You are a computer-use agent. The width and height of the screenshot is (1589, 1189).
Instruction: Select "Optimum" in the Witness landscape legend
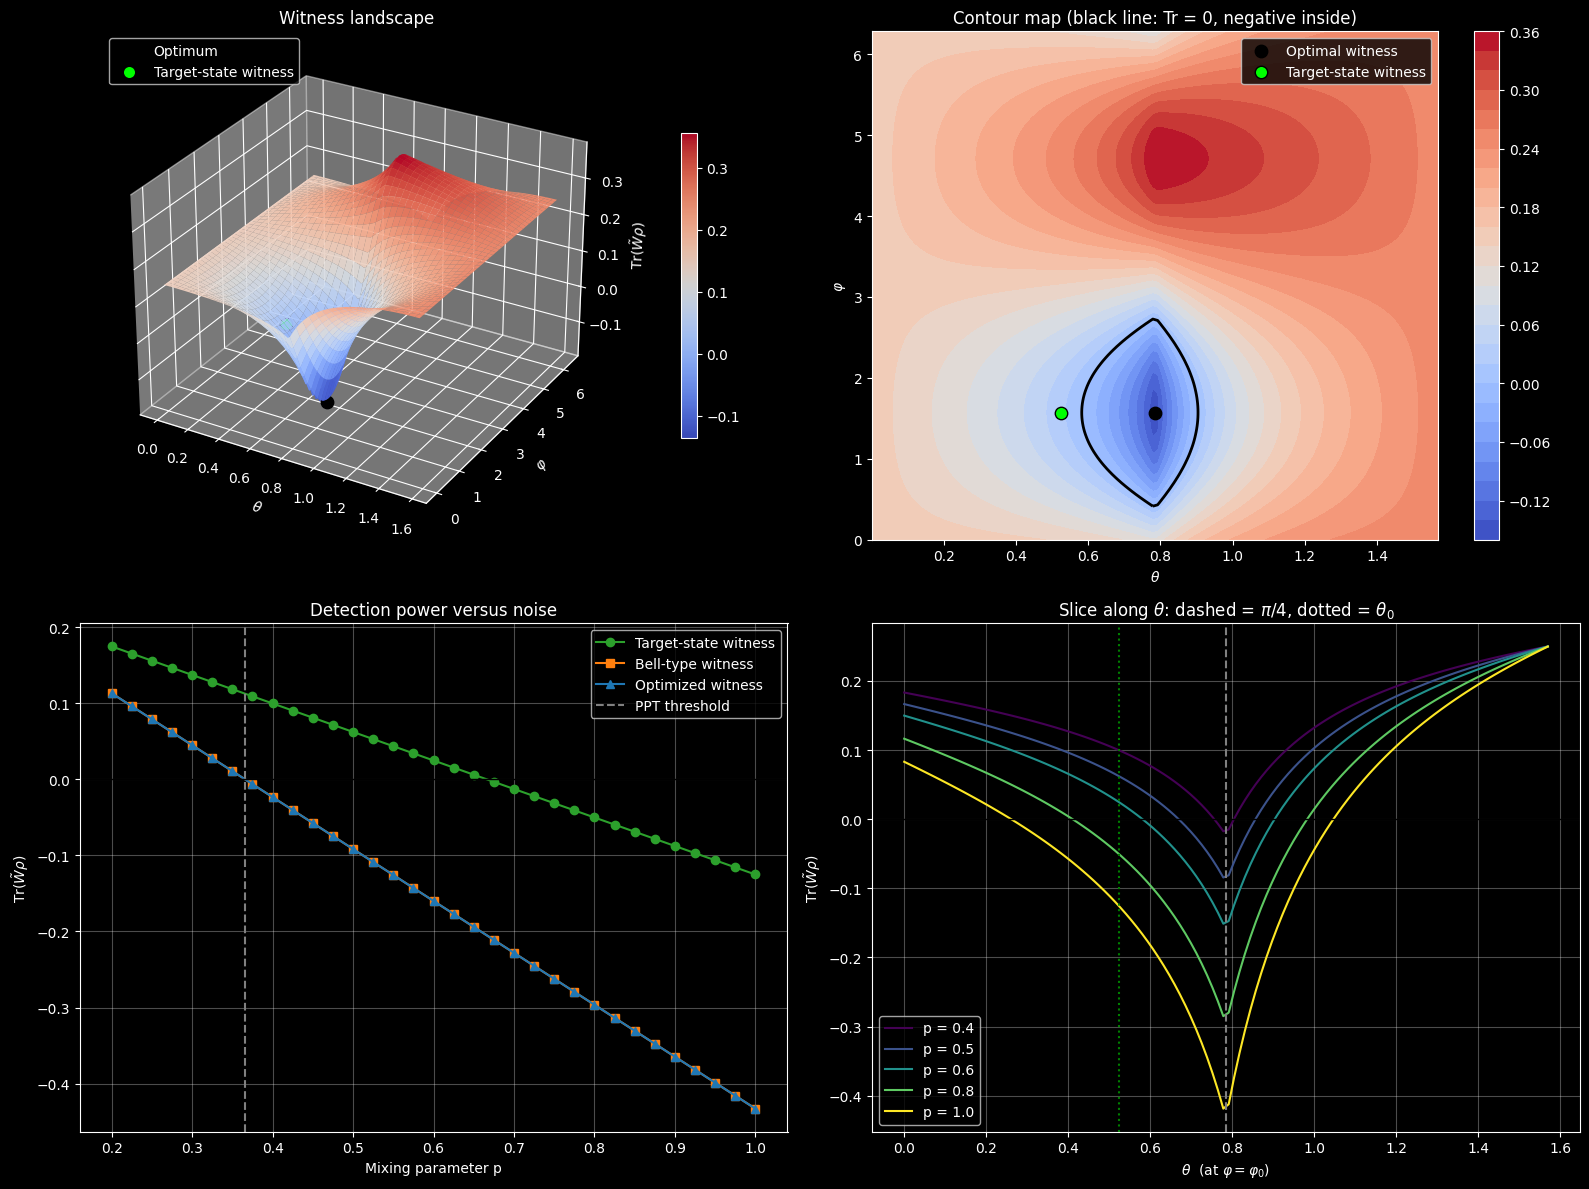click(x=185, y=51)
